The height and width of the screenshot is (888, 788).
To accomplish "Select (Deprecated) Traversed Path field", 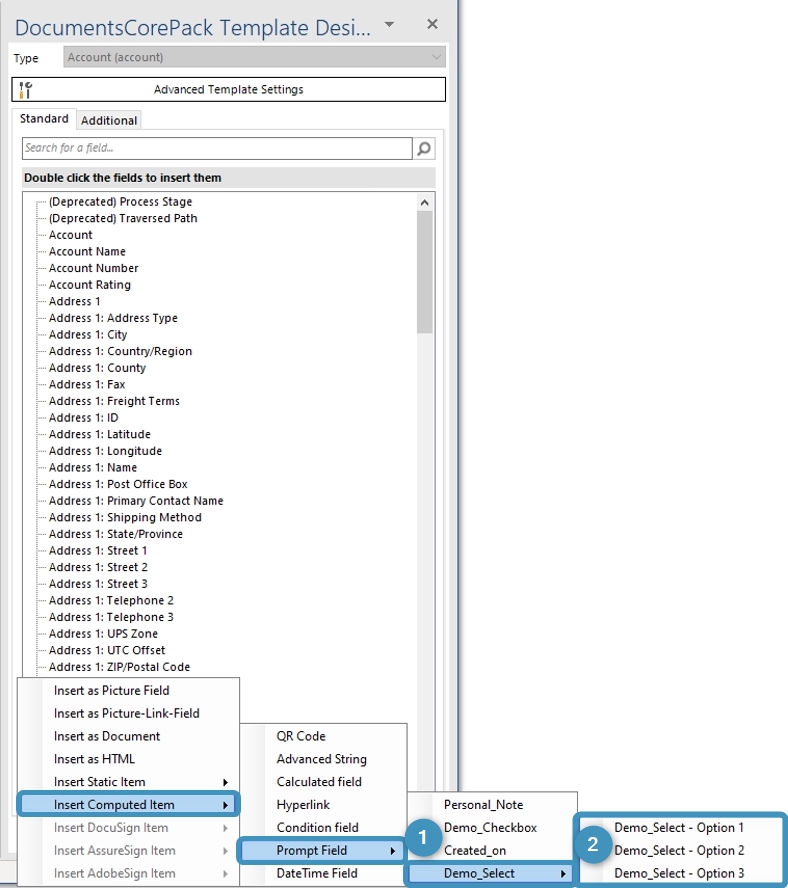I will pos(123,218).
